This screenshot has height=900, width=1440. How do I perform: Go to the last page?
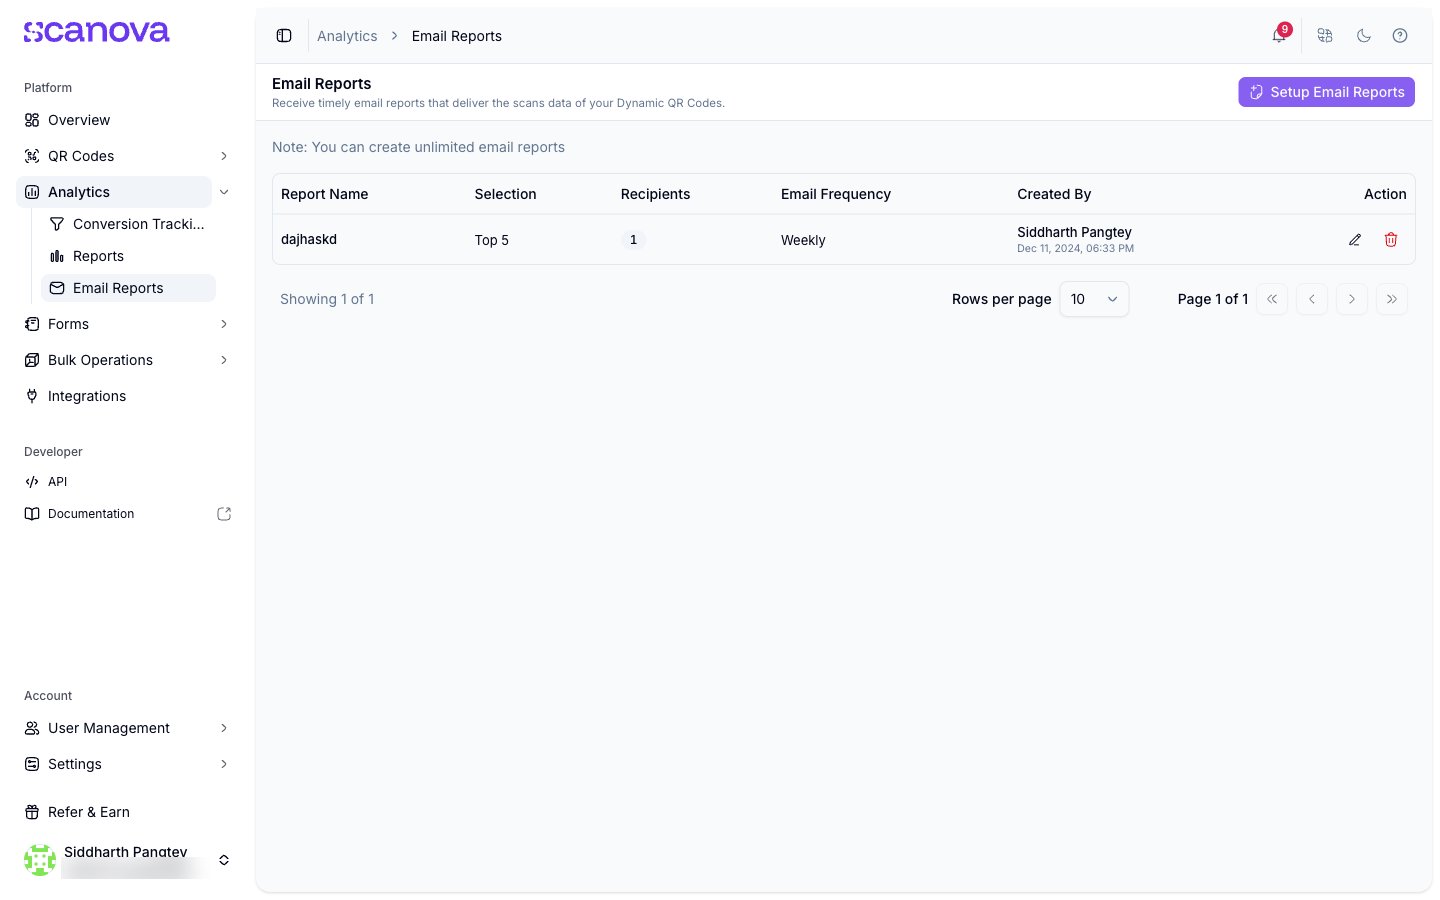[x=1392, y=299]
